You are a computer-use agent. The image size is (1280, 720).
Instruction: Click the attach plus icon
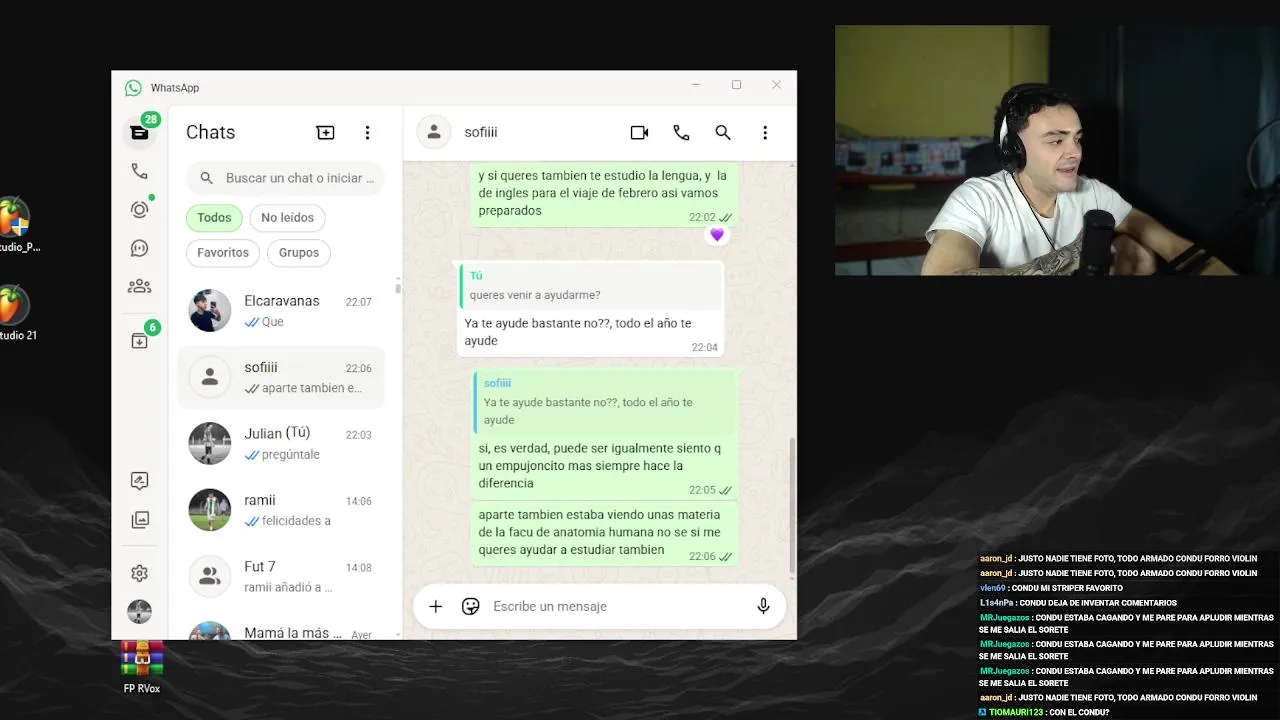pos(435,606)
